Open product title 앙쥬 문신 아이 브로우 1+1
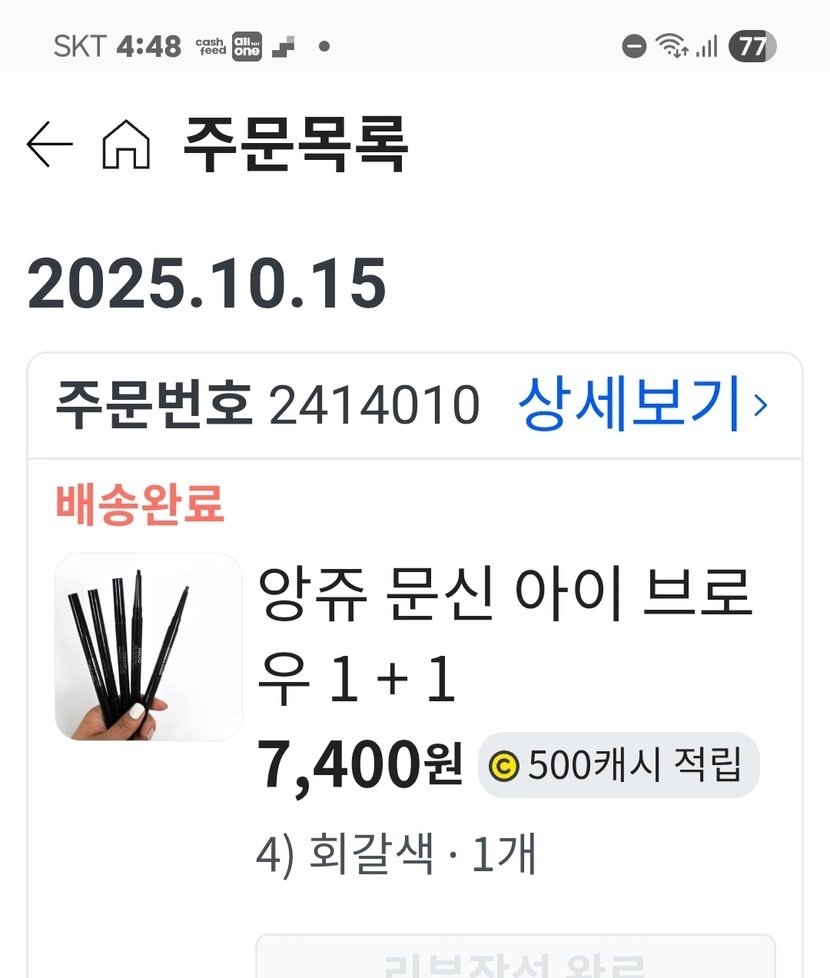This screenshot has height=978, width=830. tap(504, 635)
